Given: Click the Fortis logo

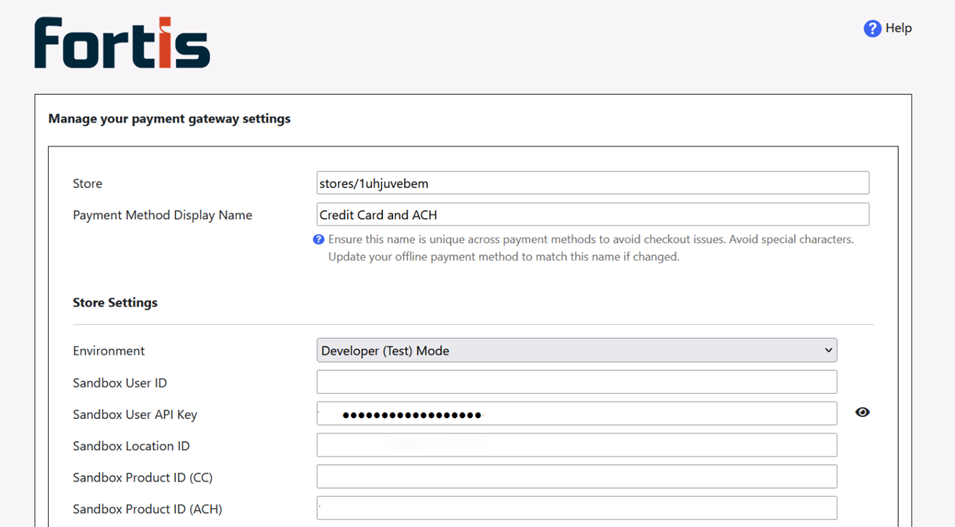Looking at the screenshot, I should point(122,43).
